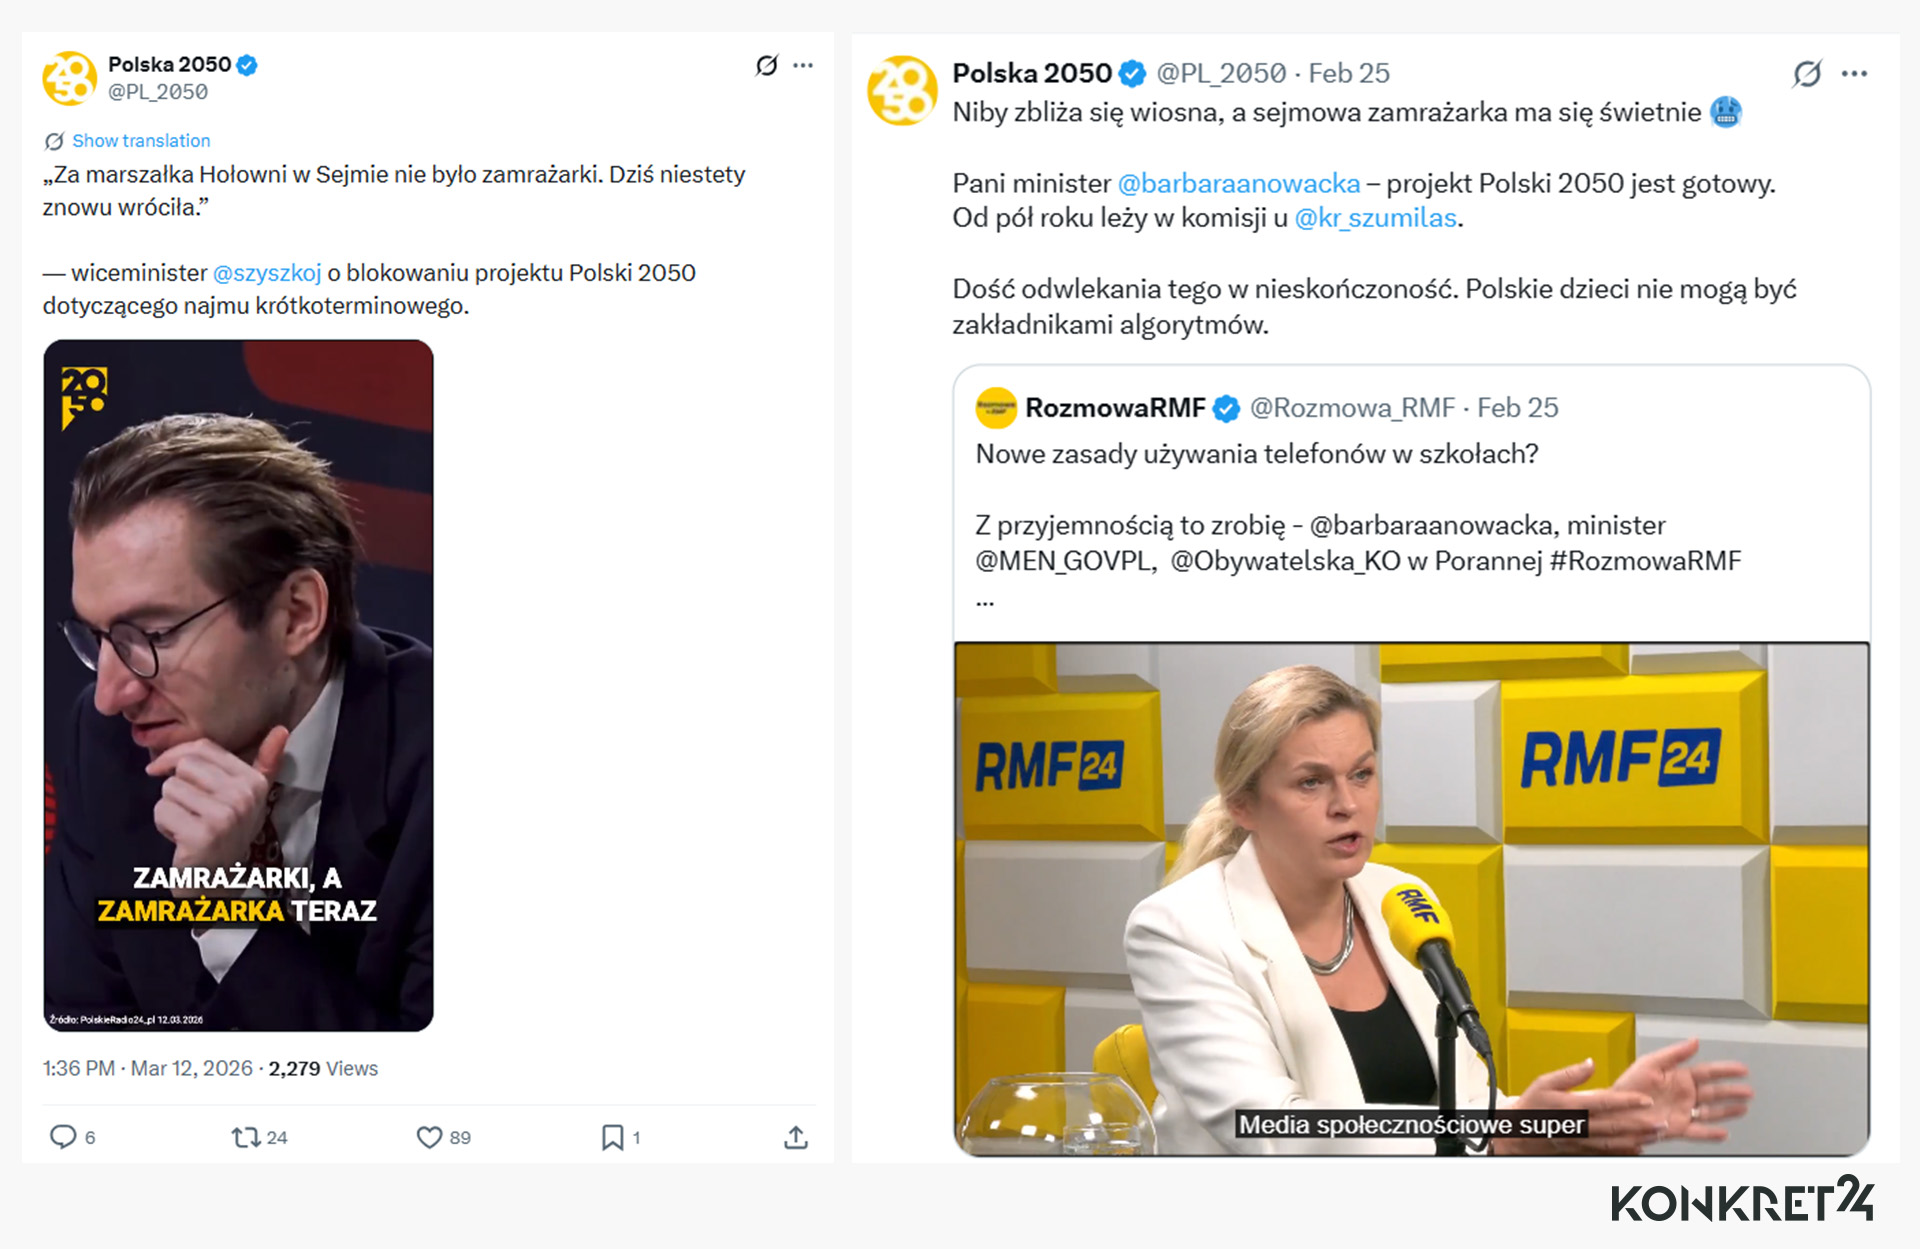Bookmark the left tweet

612,1137
